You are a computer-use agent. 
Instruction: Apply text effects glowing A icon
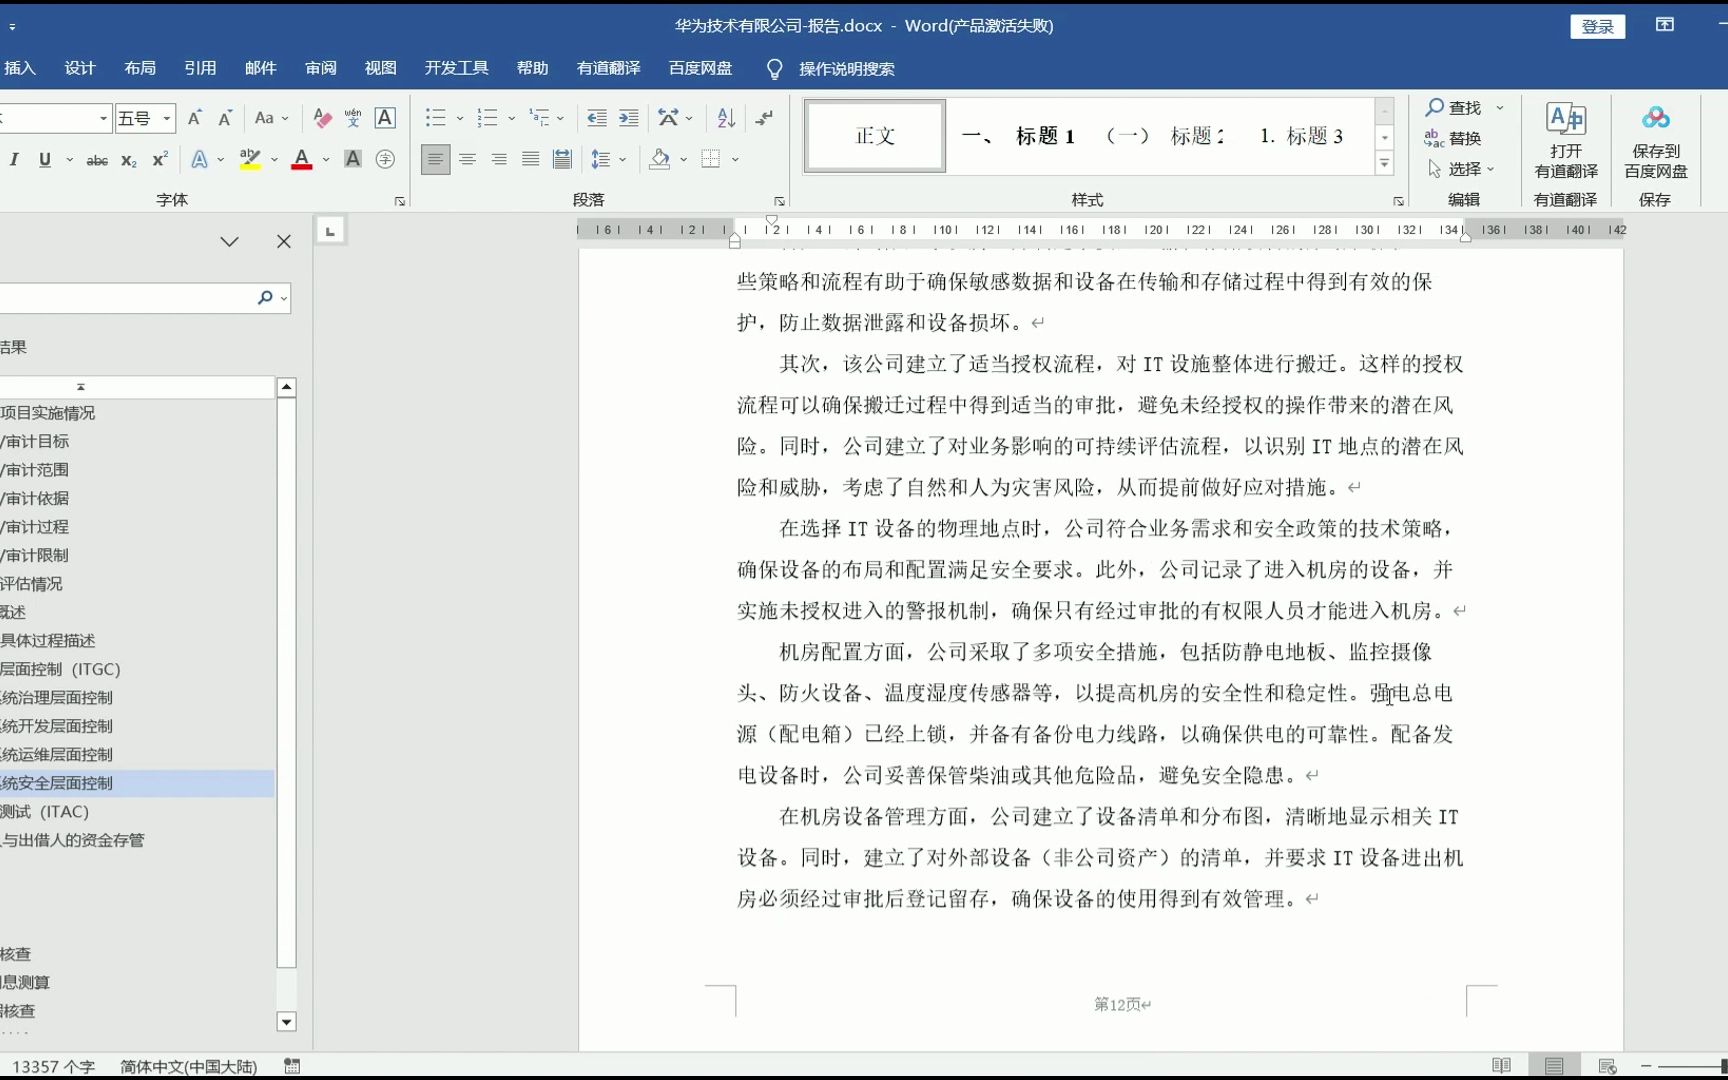(x=200, y=160)
